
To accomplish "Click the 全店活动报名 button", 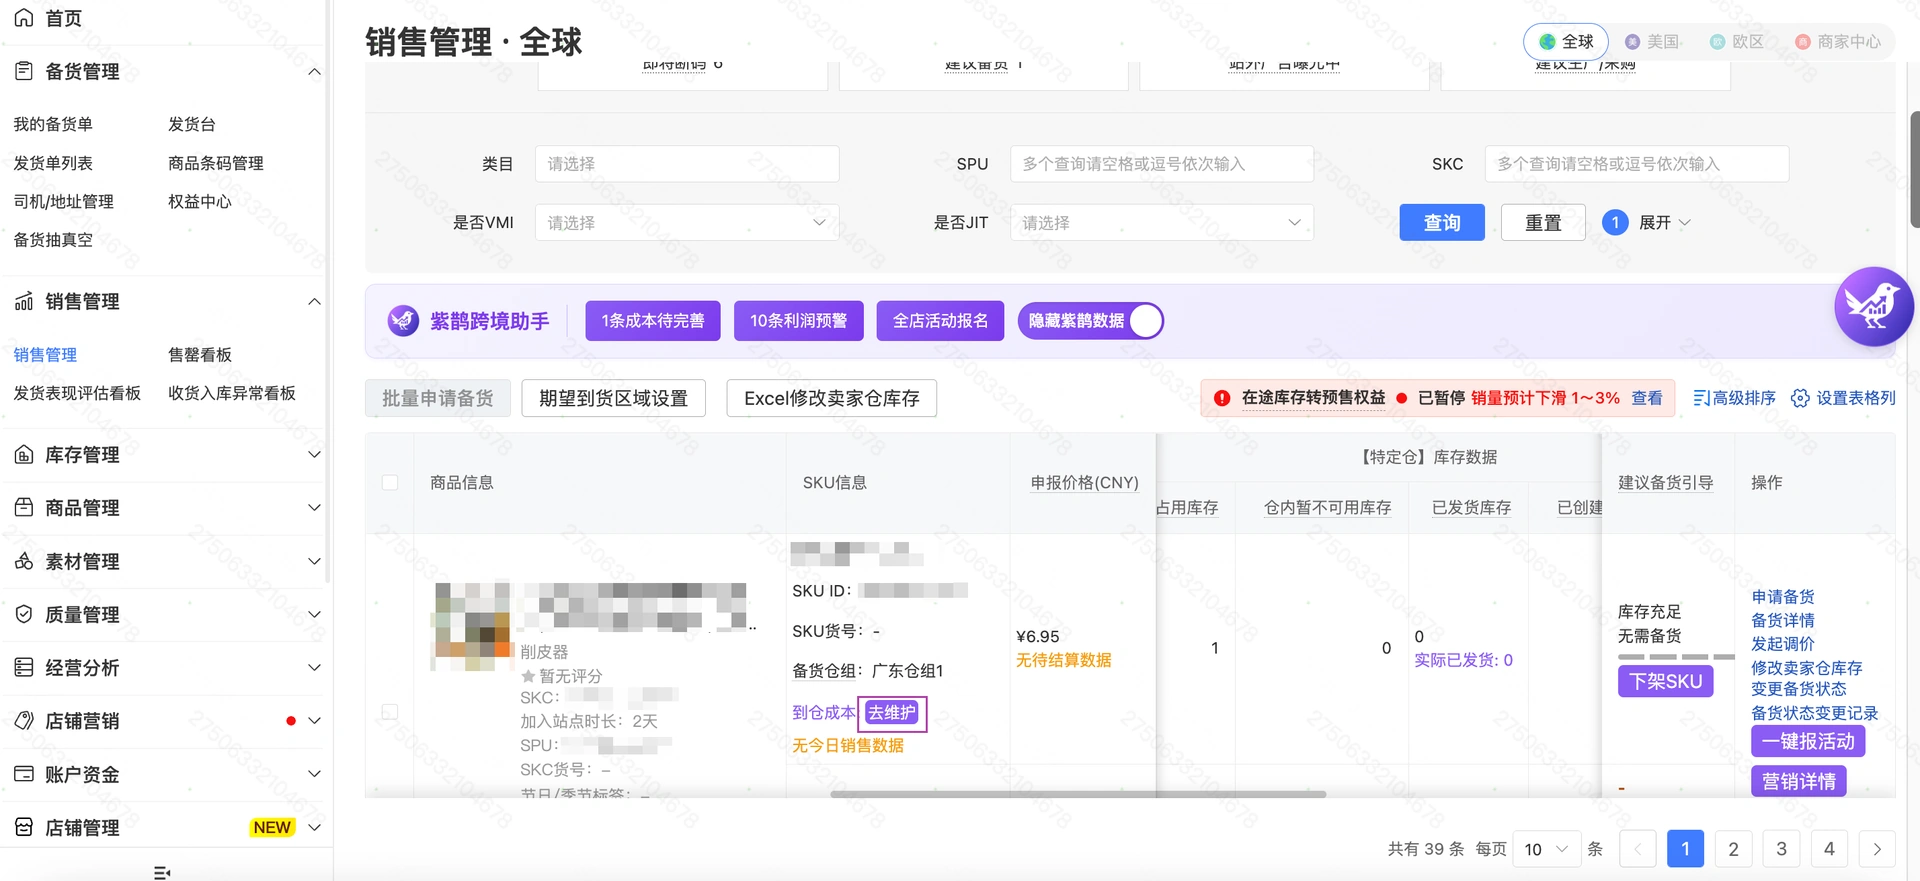I will coord(940,321).
